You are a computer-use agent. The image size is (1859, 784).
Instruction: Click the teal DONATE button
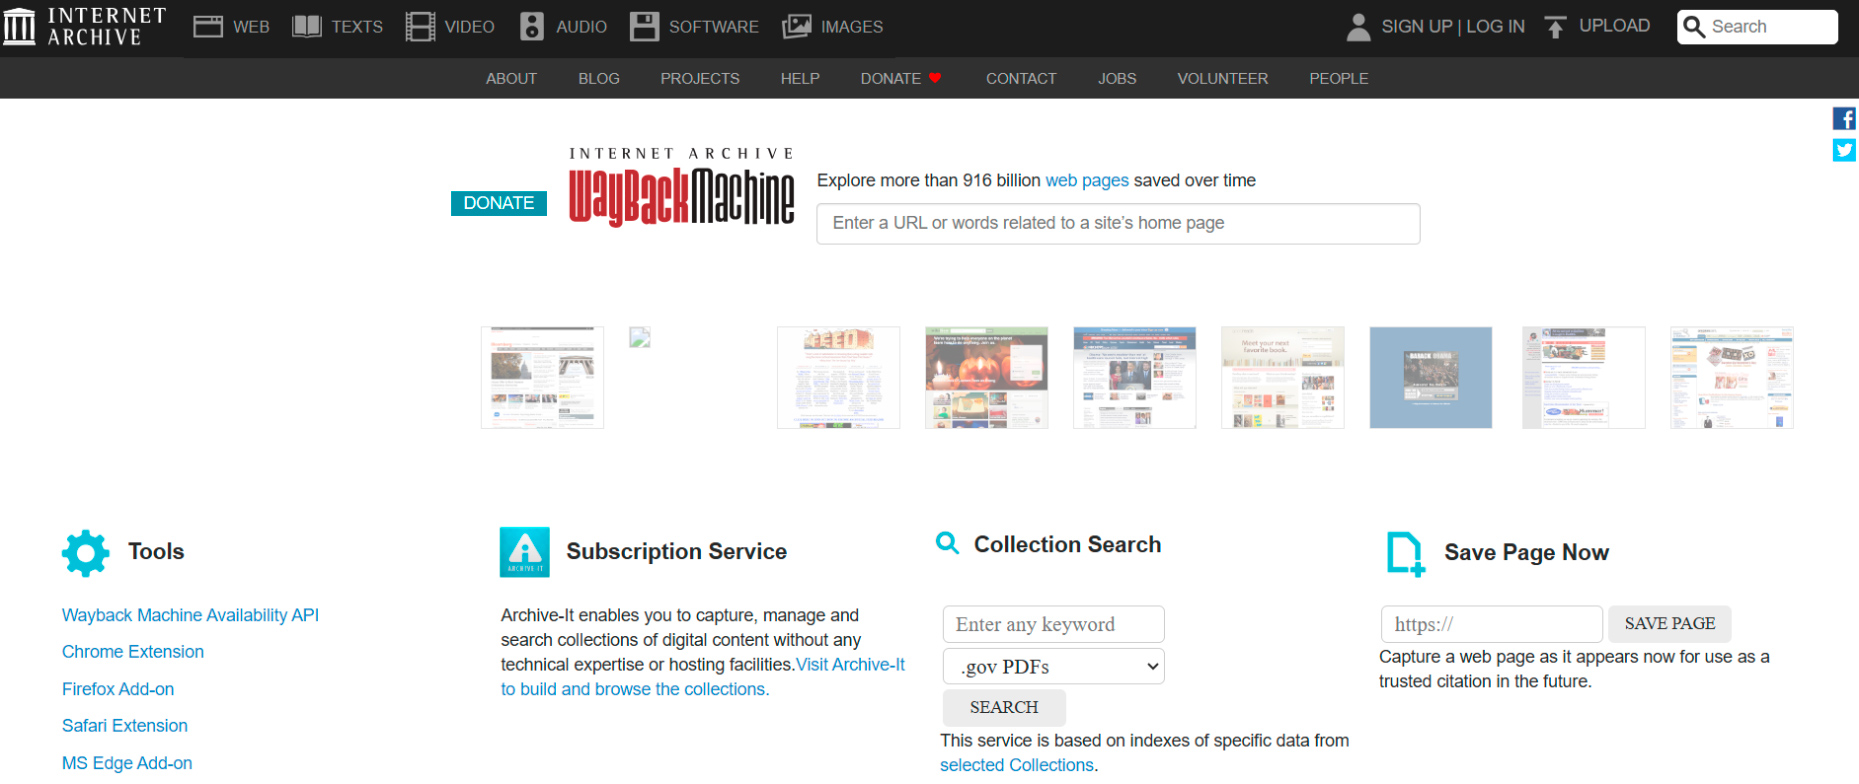click(x=499, y=203)
